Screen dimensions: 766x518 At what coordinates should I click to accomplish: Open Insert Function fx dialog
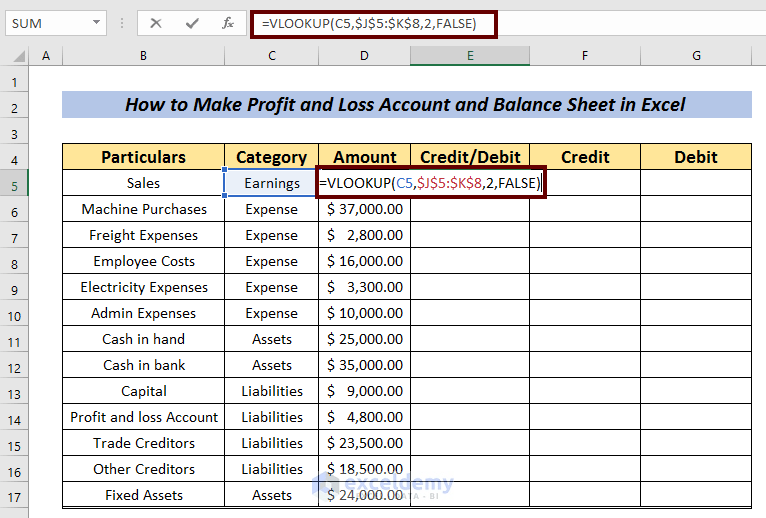pyautogui.click(x=227, y=23)
